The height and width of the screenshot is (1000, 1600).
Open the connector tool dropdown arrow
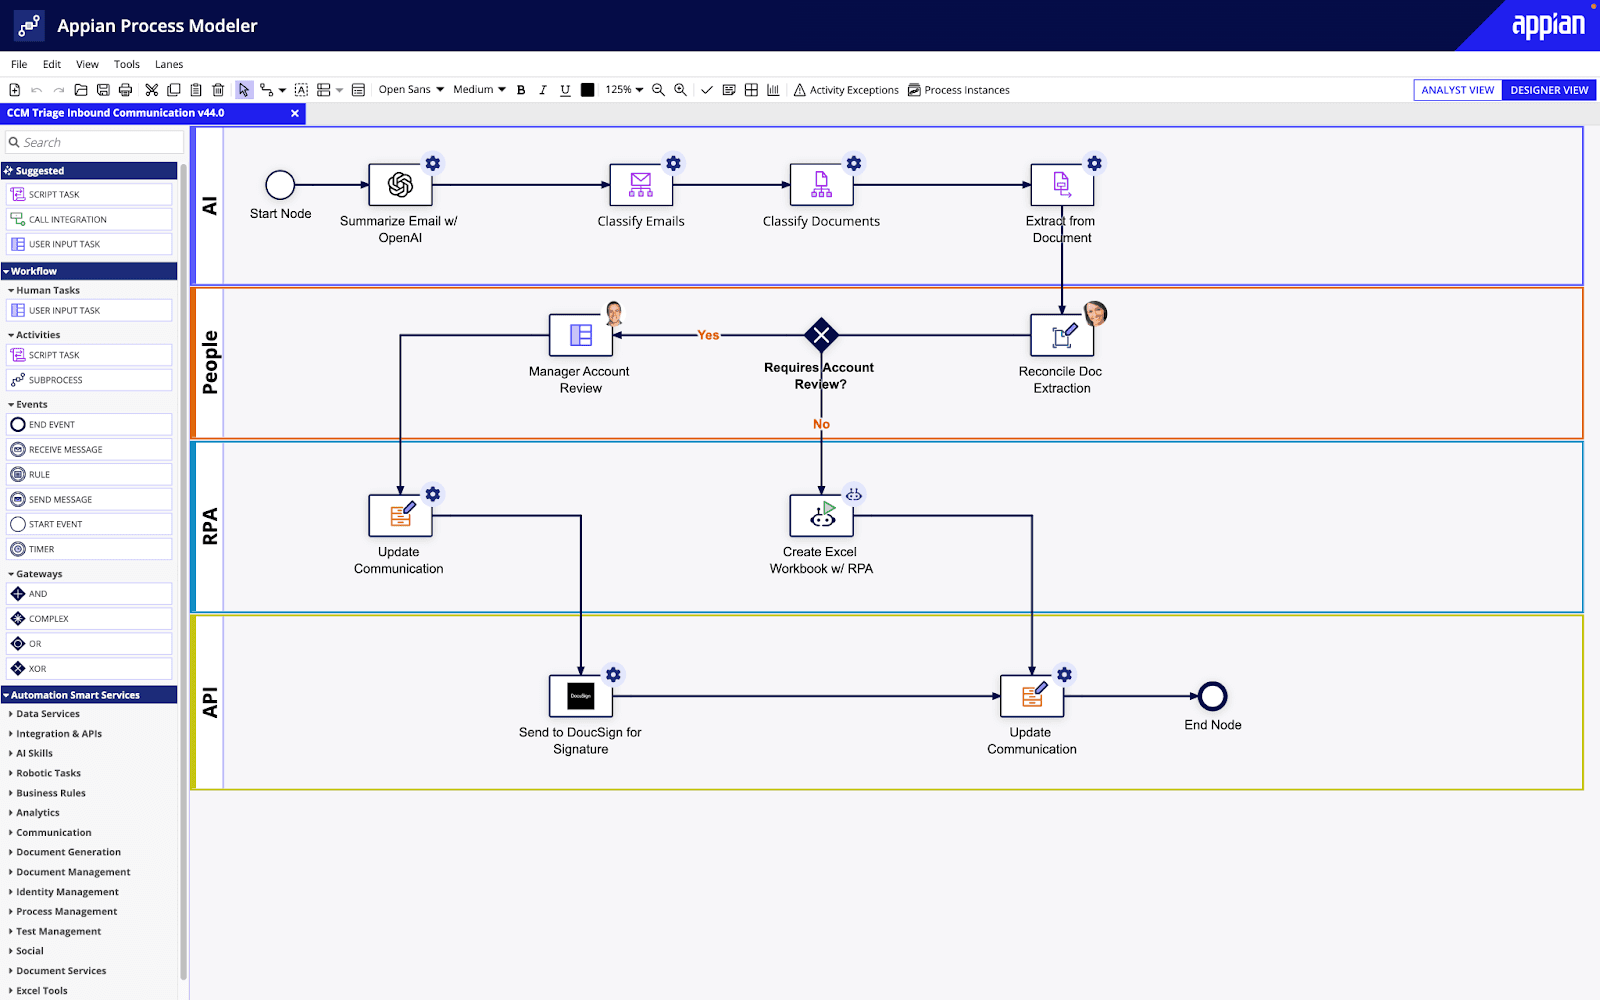tap(282, 90)
